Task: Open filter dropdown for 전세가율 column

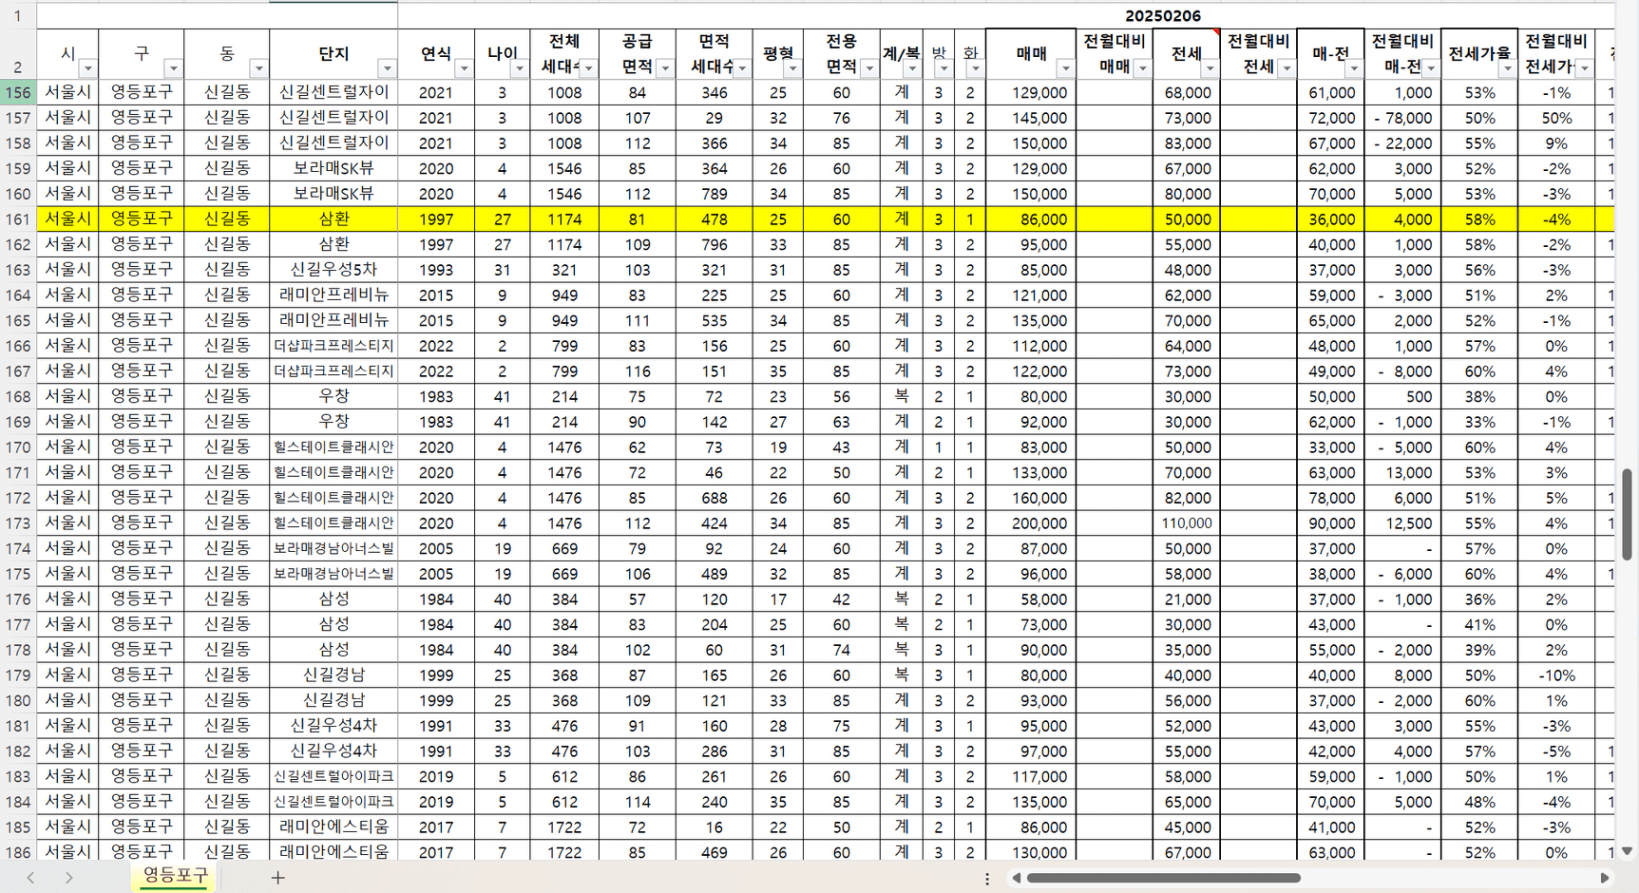Action: [x=1507, y=68]
